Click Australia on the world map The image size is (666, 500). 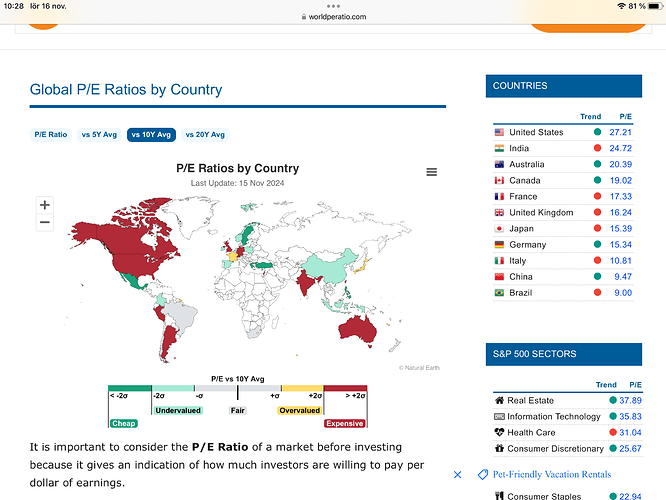tap(358, 330)
